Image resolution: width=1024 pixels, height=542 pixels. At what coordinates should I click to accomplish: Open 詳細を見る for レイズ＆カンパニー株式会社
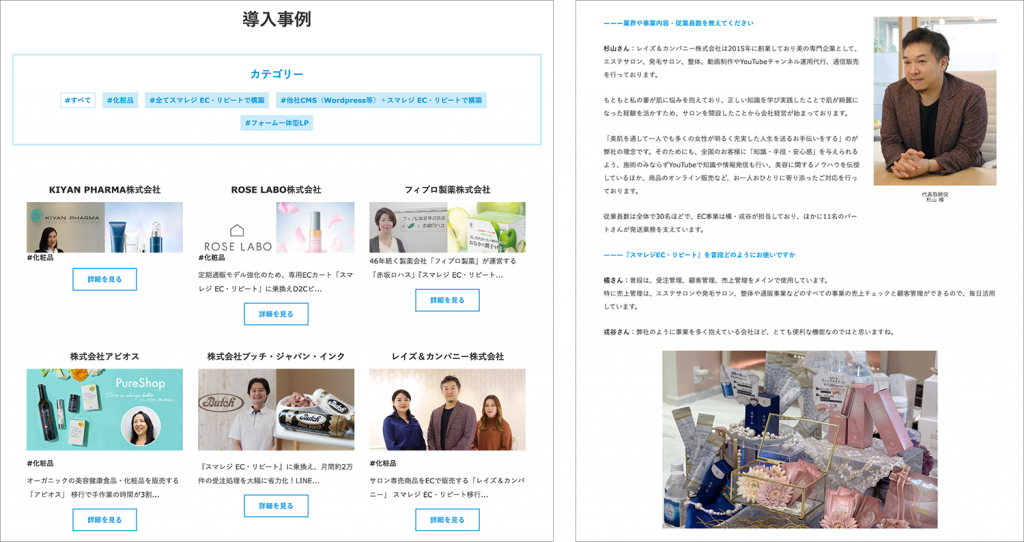point(447,520)
